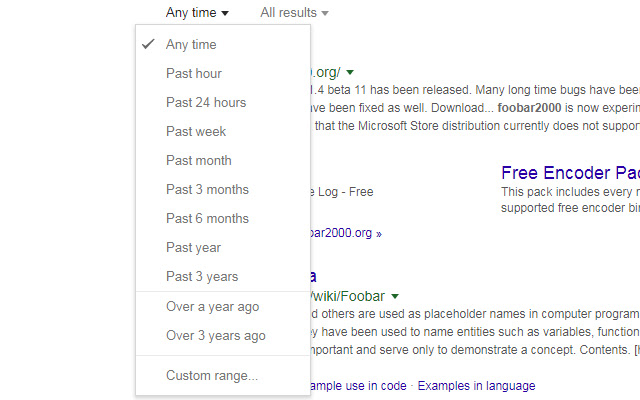Filter results to Past month

[x=223, y=160]
